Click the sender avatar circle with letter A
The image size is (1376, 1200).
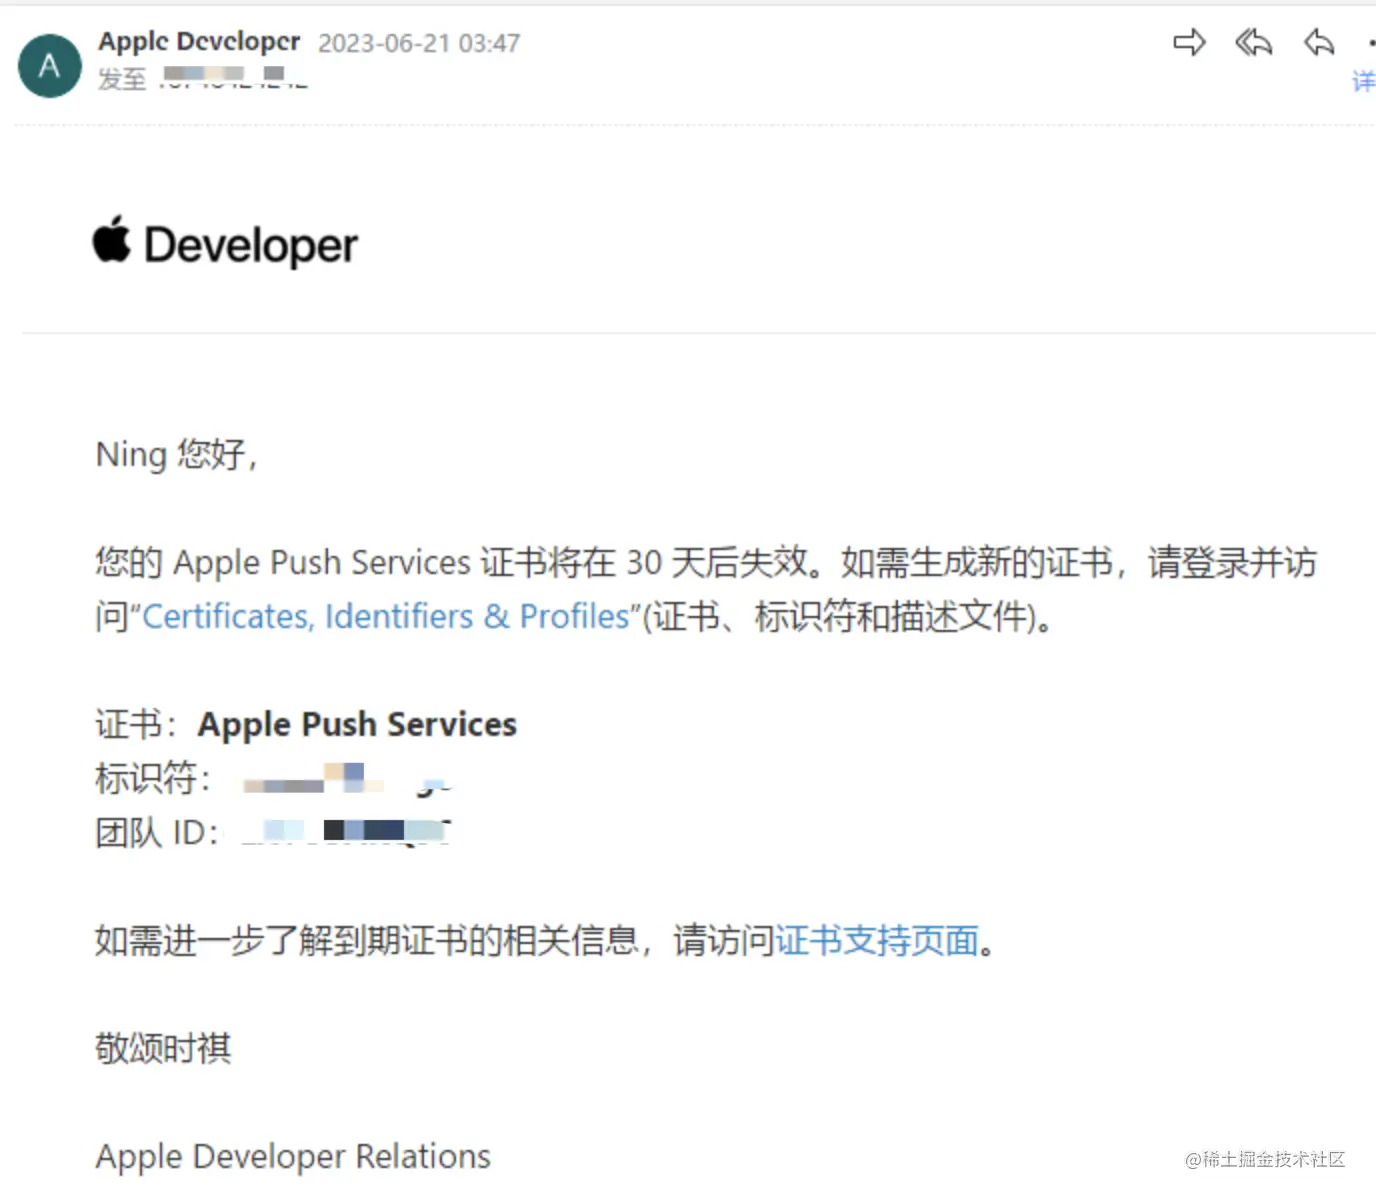point(49,65)
